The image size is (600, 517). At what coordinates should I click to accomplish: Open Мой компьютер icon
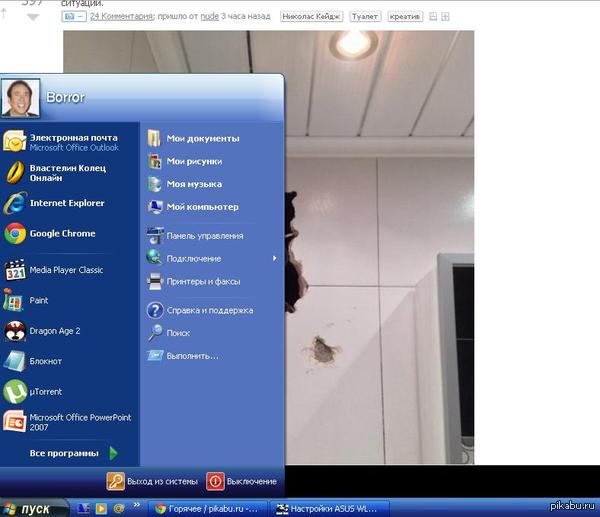[x=155, y=207]
